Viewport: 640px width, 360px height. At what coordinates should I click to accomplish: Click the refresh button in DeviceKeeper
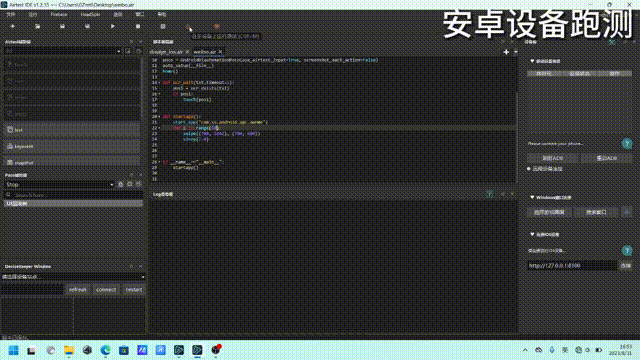pos(78,289)
